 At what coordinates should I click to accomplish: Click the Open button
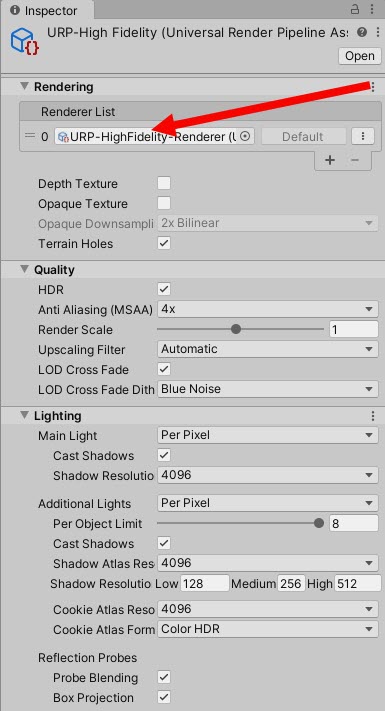click(x=360, y=56)
